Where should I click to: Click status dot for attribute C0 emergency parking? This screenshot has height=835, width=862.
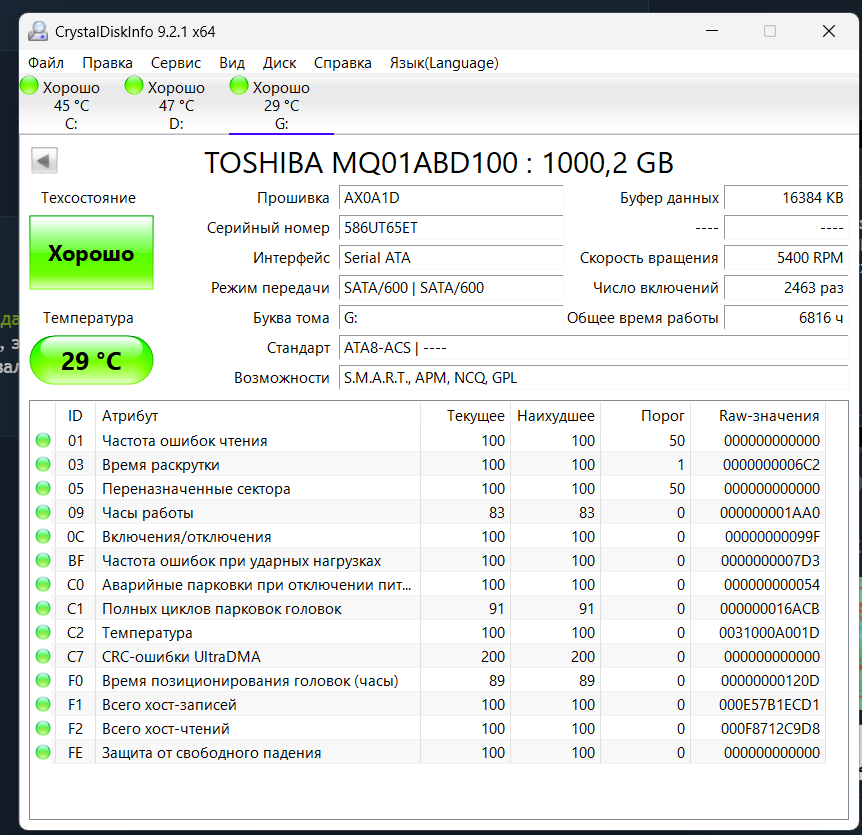point(43,584)
